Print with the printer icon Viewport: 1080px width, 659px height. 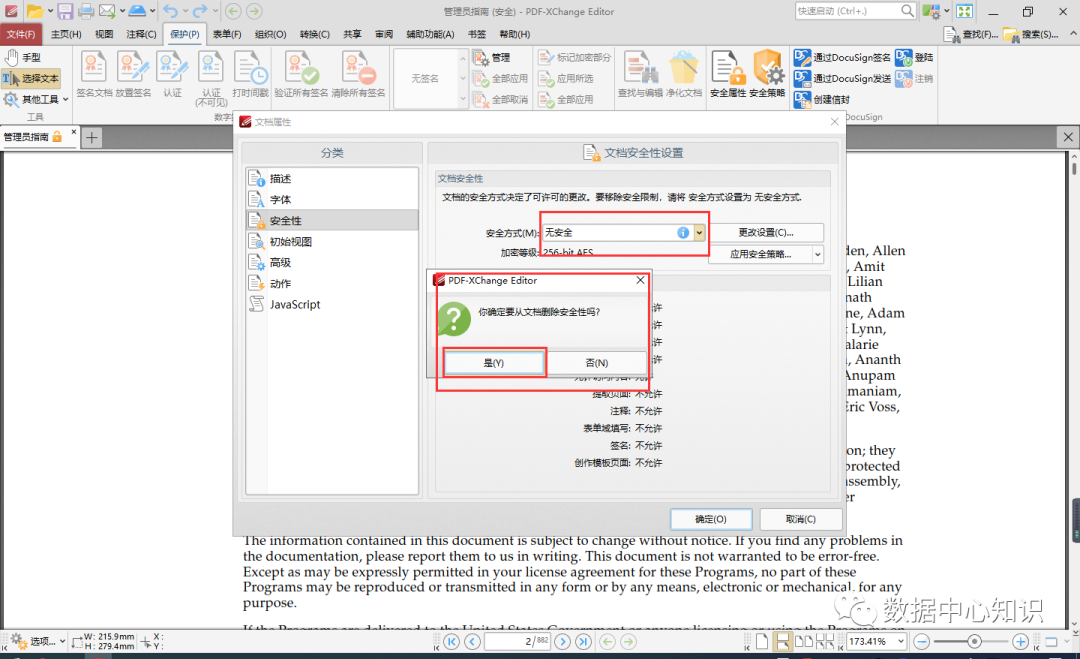click(86, 11)
